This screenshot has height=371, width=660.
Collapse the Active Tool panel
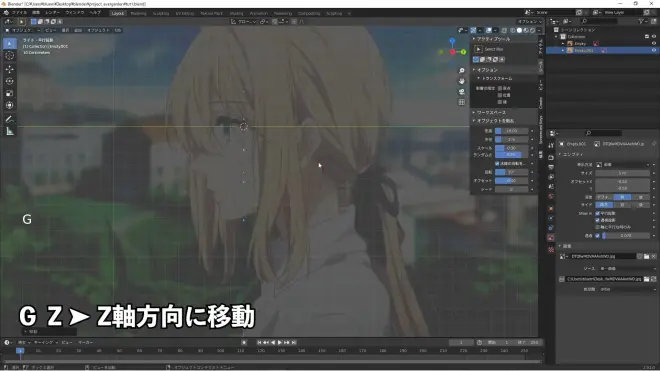(474, 39)
